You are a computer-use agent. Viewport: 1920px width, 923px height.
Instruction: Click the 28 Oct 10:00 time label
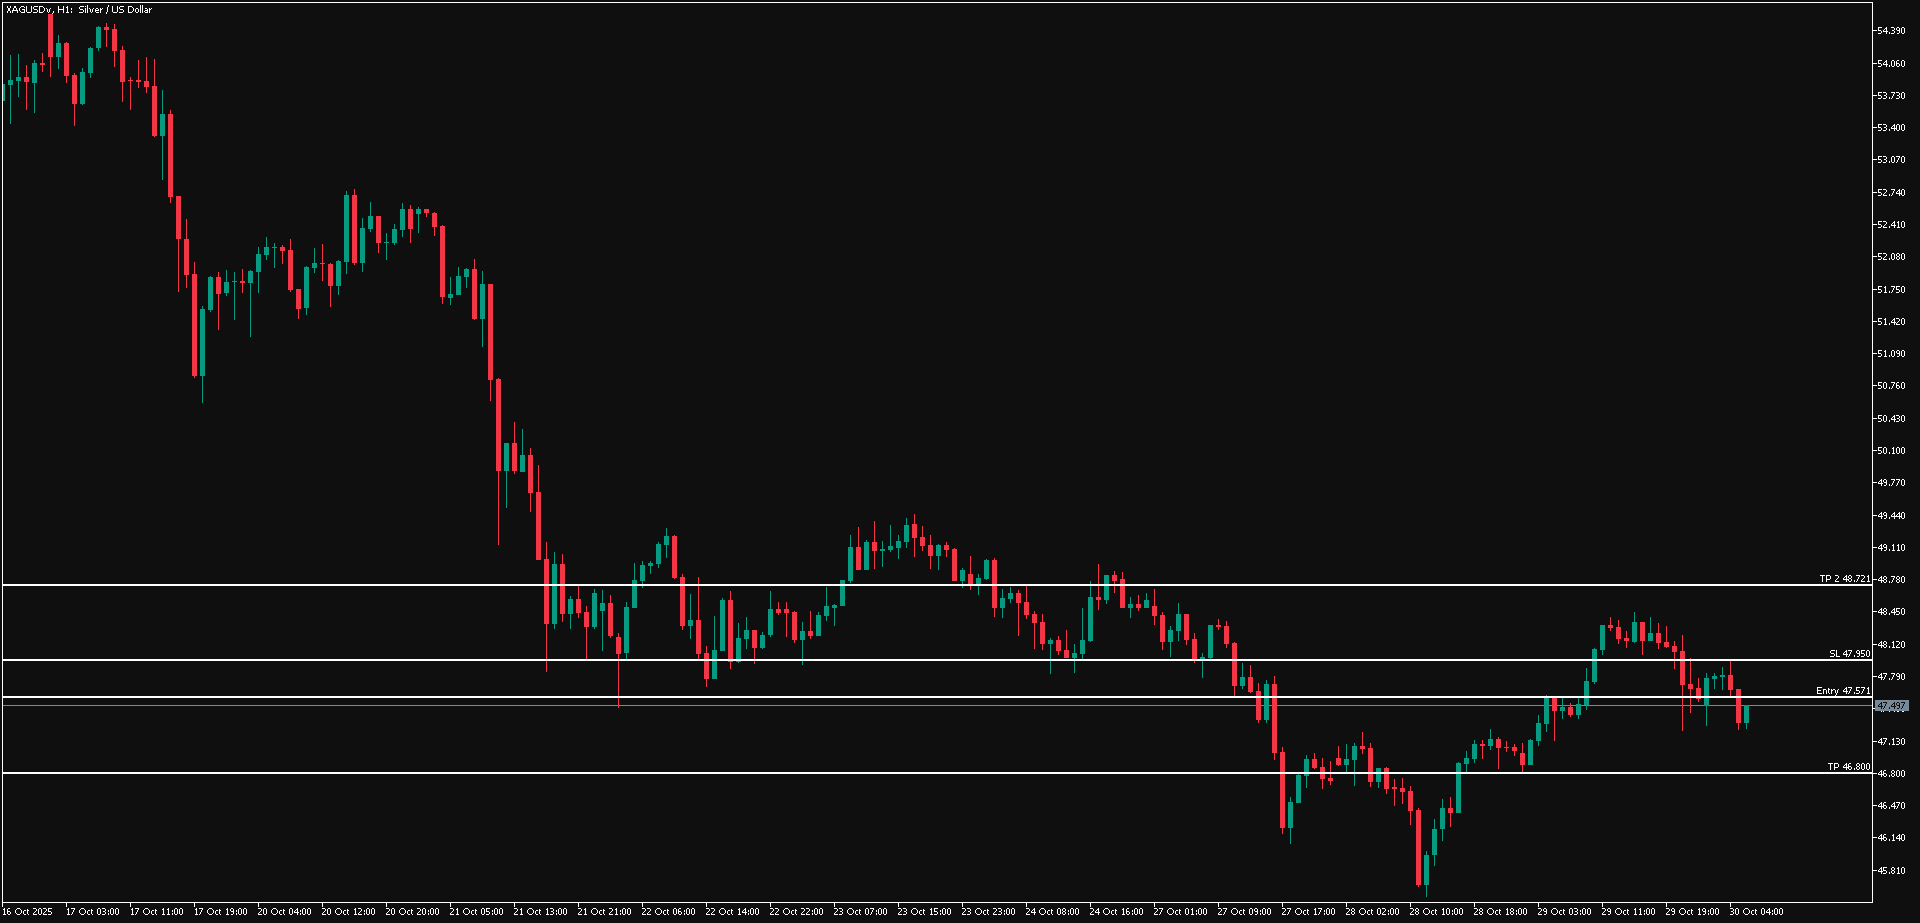point(1436,912)
